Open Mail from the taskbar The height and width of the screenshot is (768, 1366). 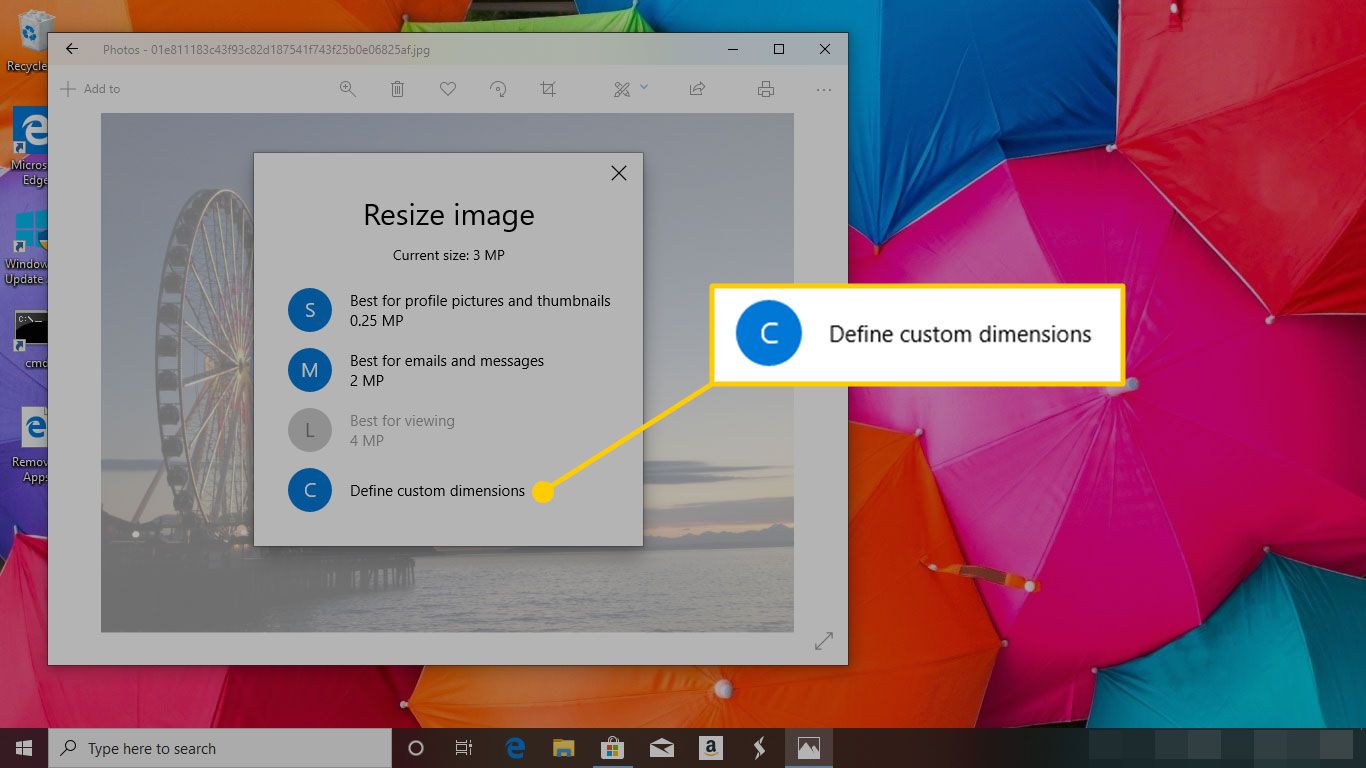661,748
